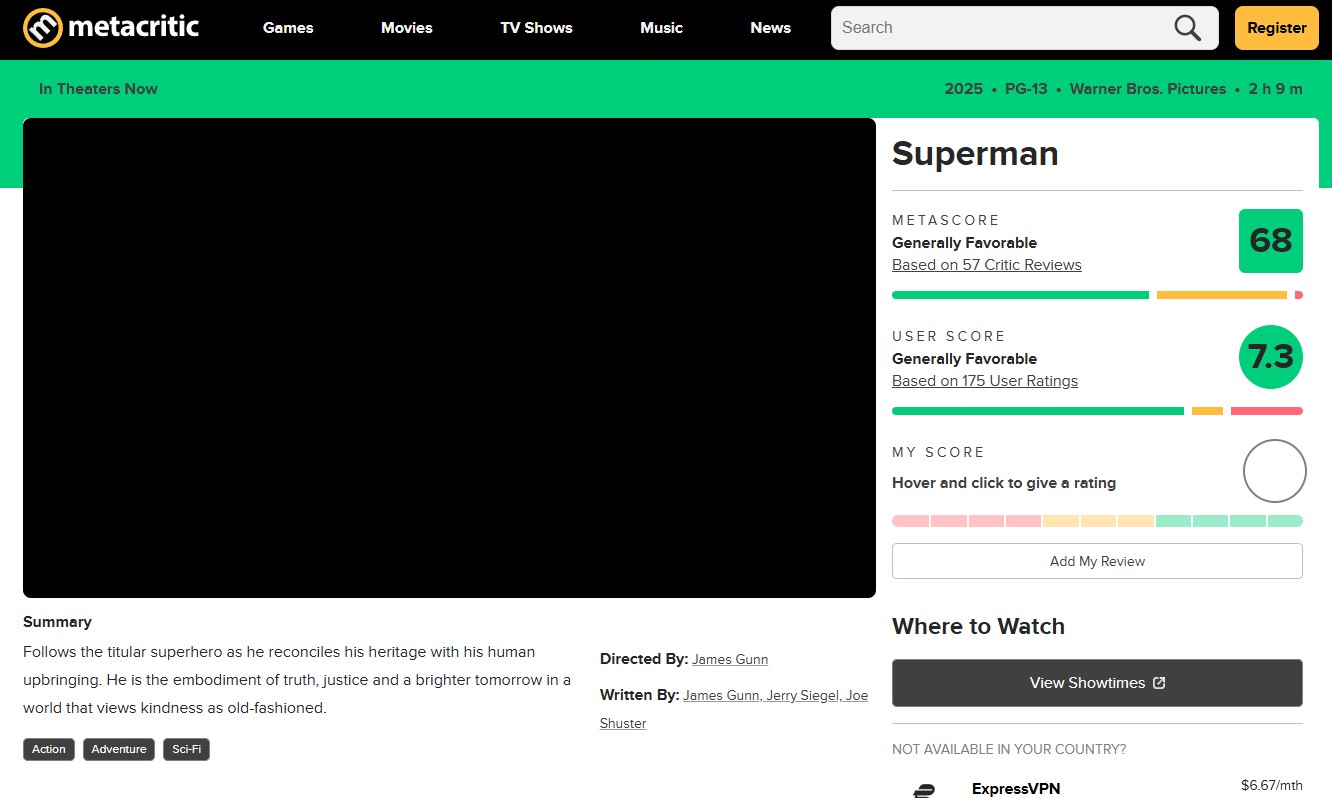Open the Music menu
The image size is (1332, 798).
coord(661,28)
